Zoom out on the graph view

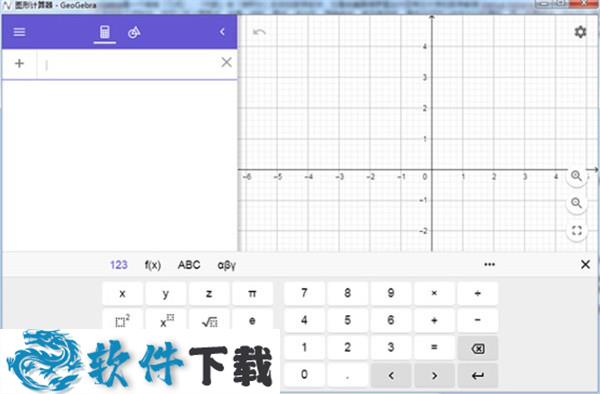577,203
